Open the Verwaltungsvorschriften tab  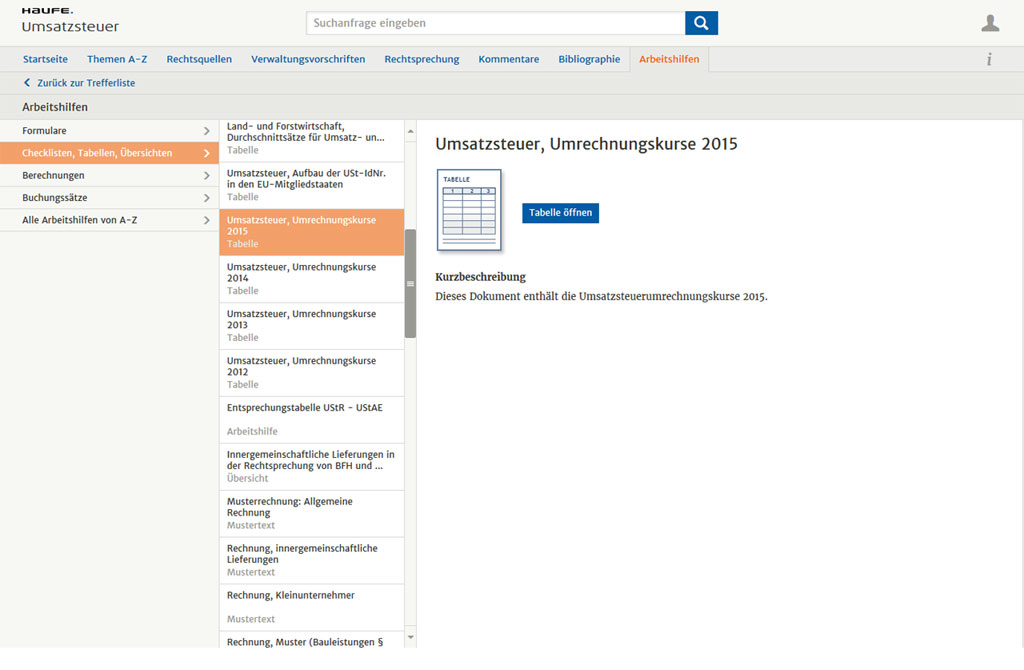tap(308, 59)
